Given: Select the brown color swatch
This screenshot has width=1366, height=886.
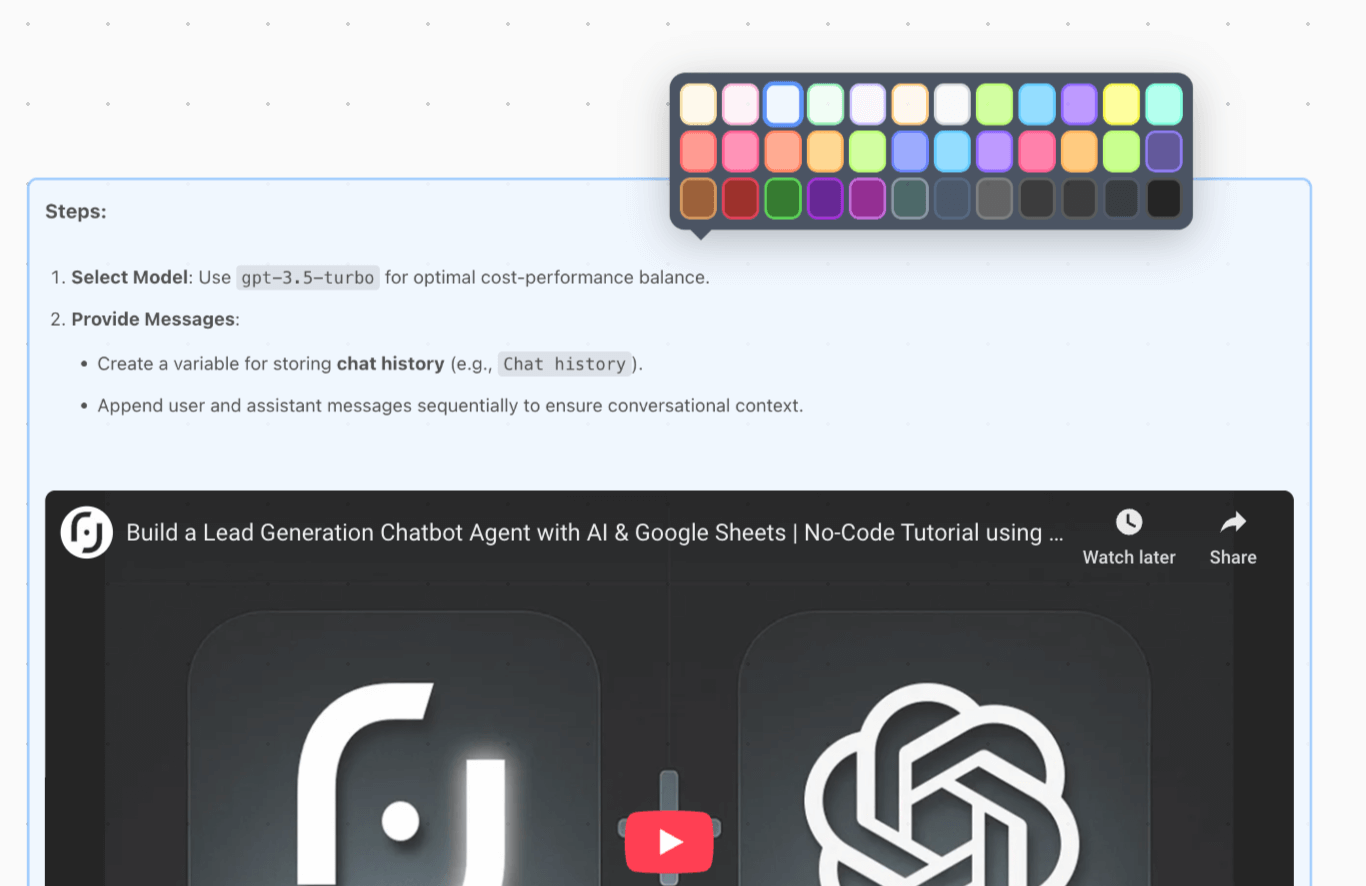Looking at the screenshot, I should [699, 198].
